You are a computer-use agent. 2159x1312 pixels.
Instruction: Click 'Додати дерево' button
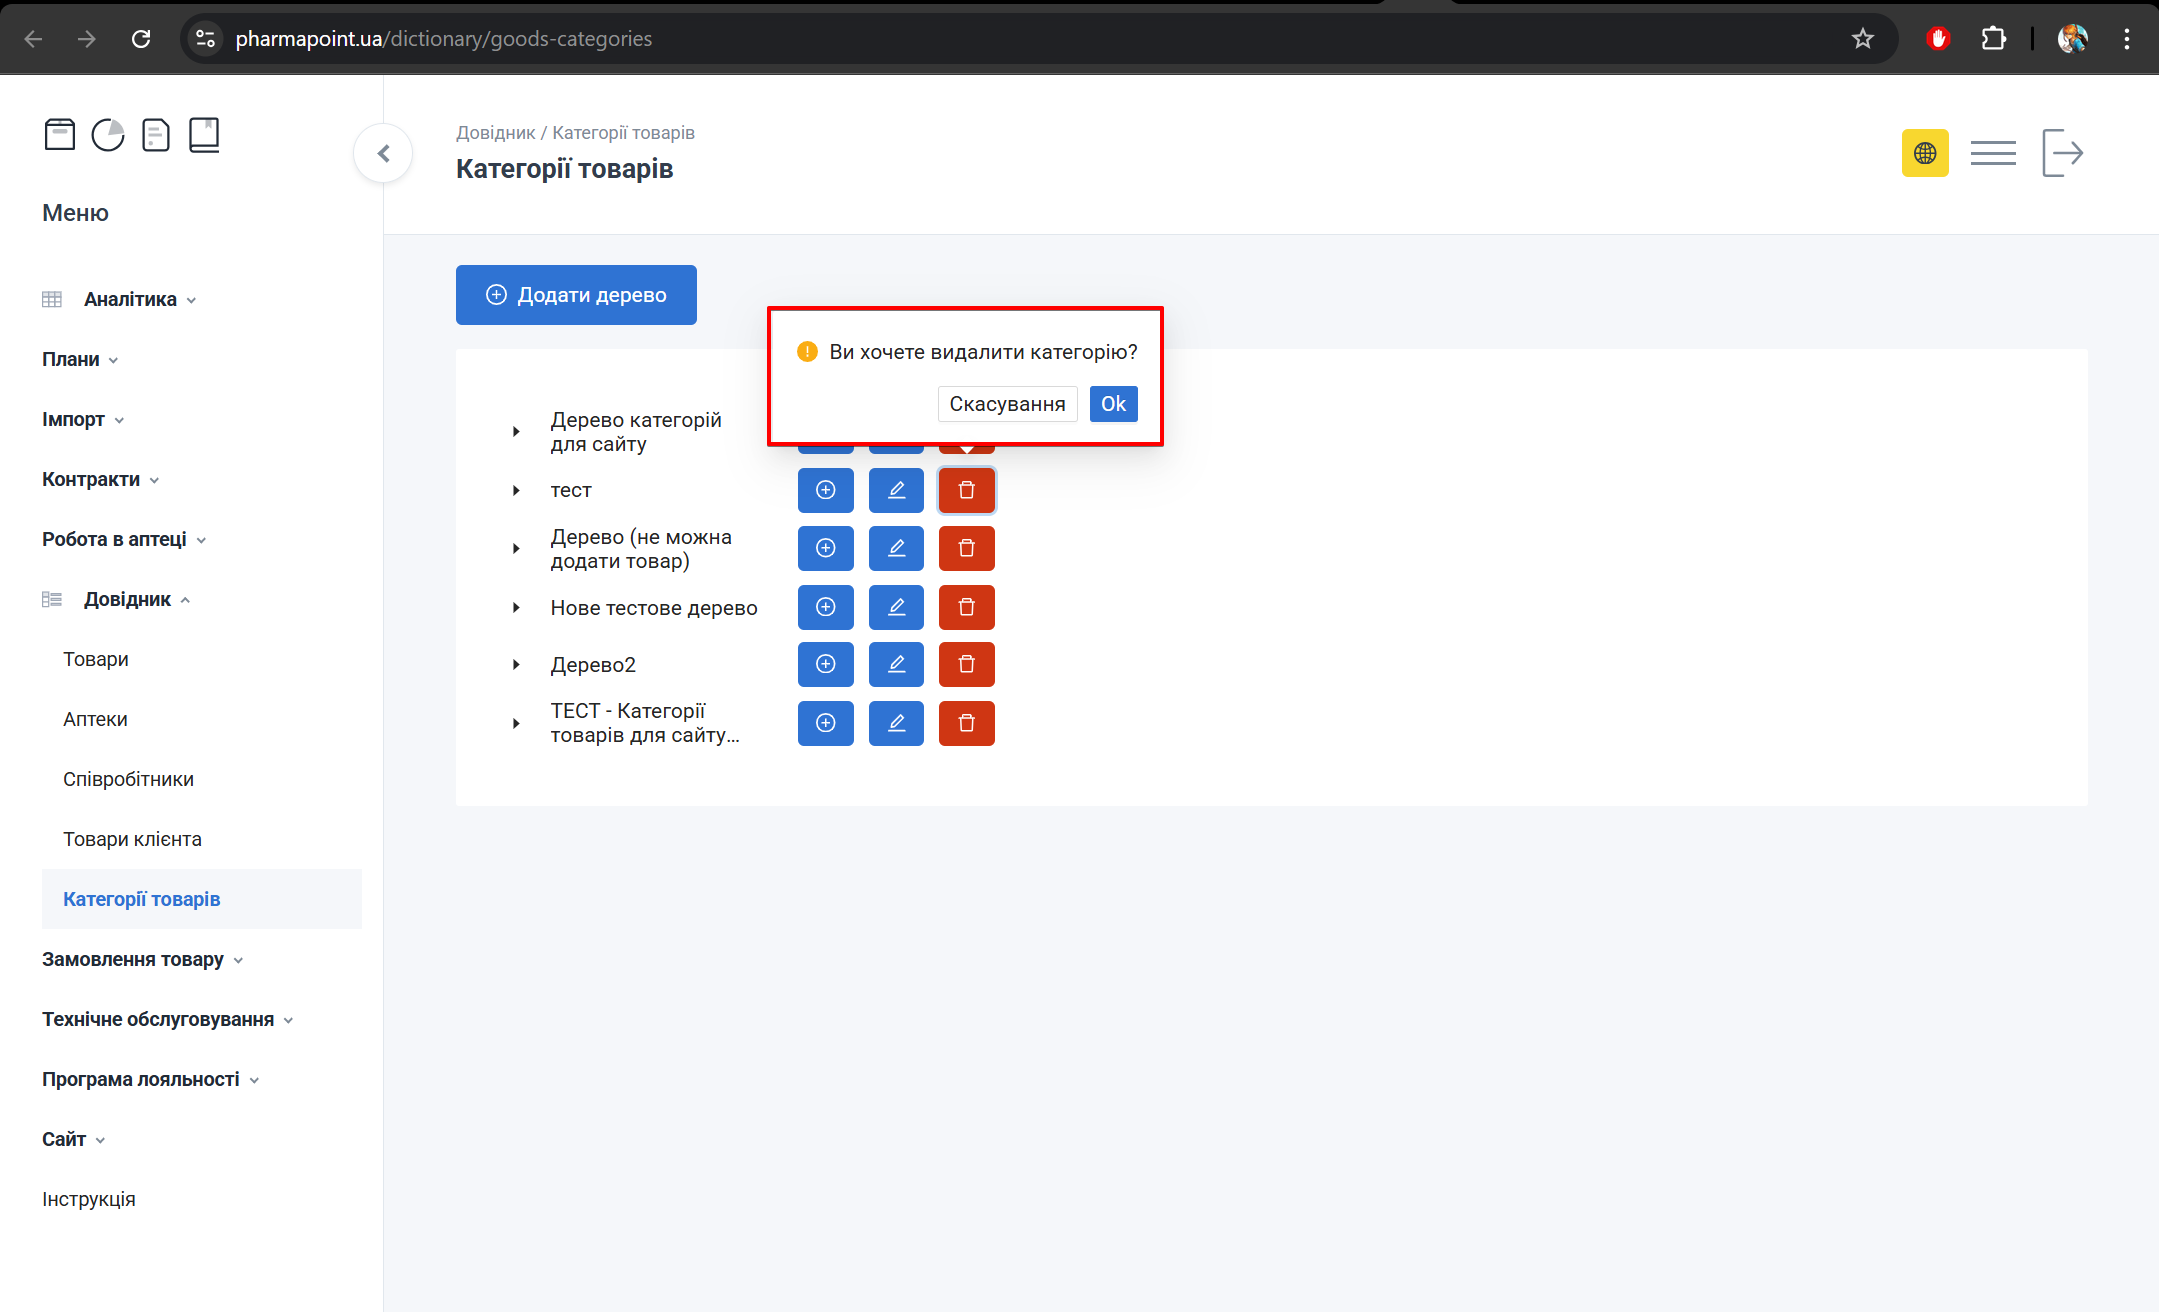[576, 295]
